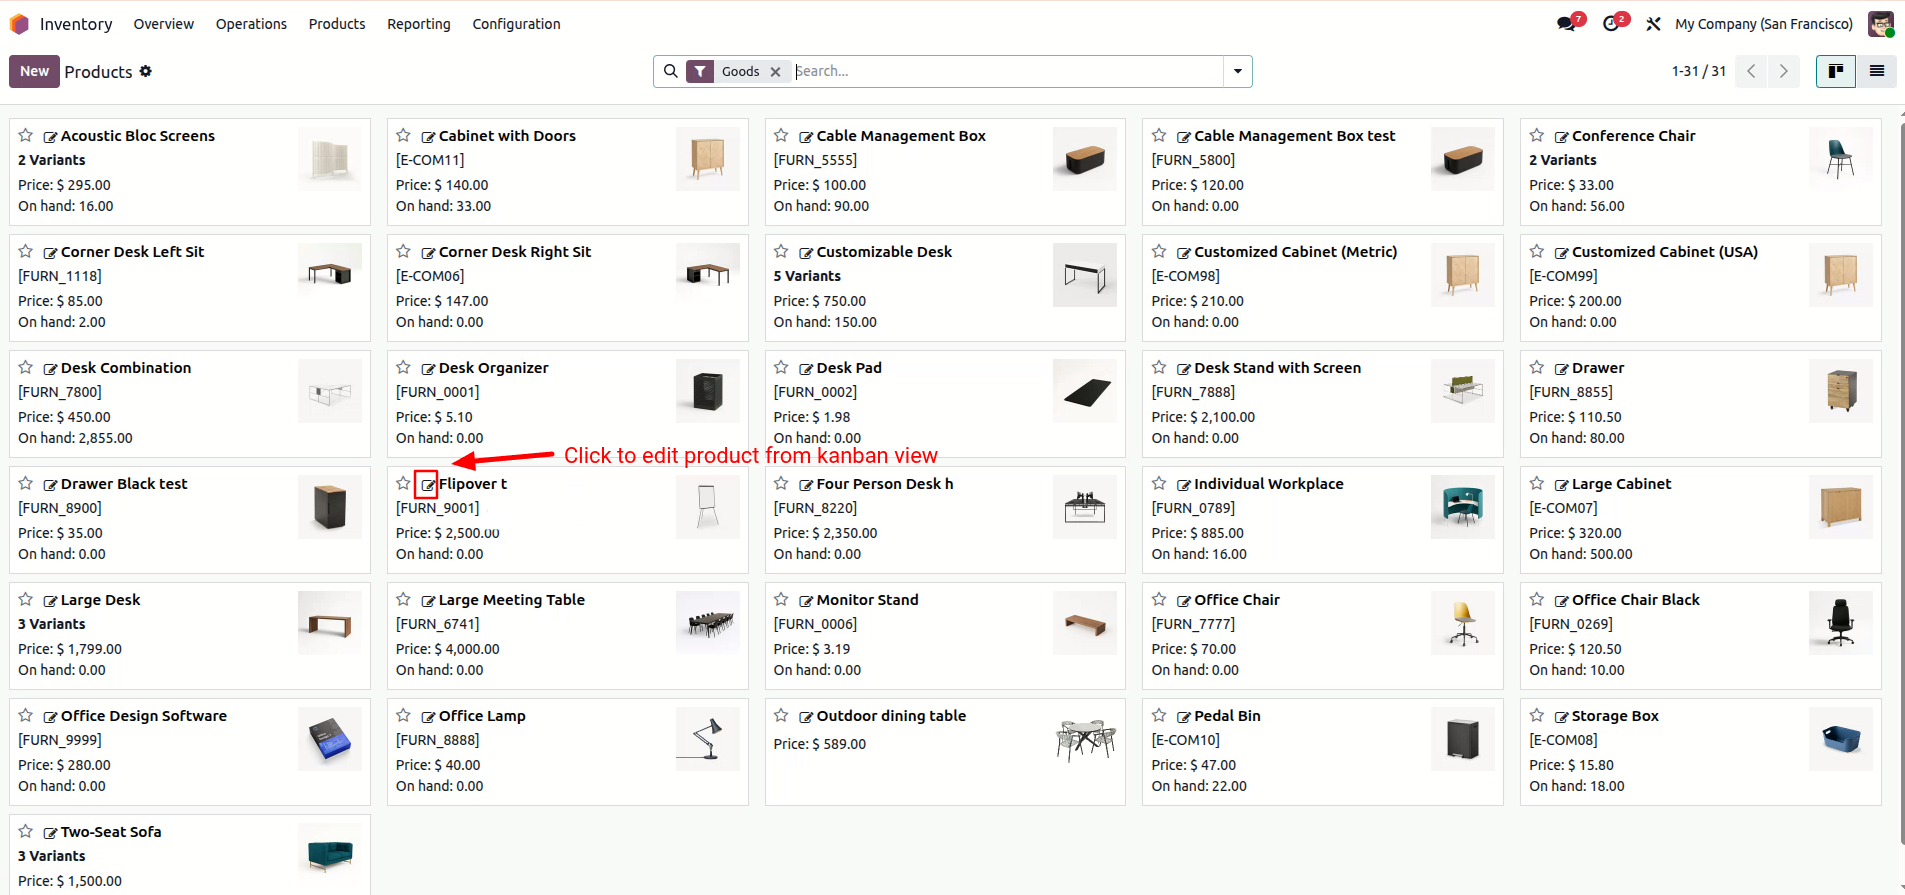
Task: Click the Large Desk 3 Variants text
Action: click(x=52, y=624)
